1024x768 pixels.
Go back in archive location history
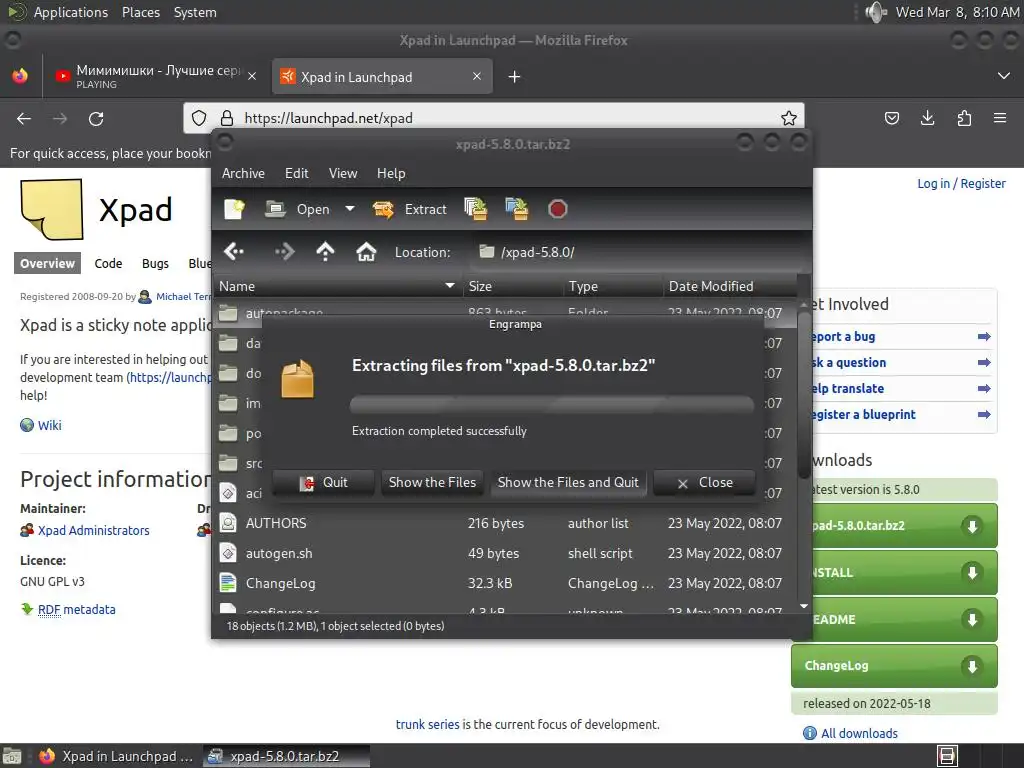[234, 251]
